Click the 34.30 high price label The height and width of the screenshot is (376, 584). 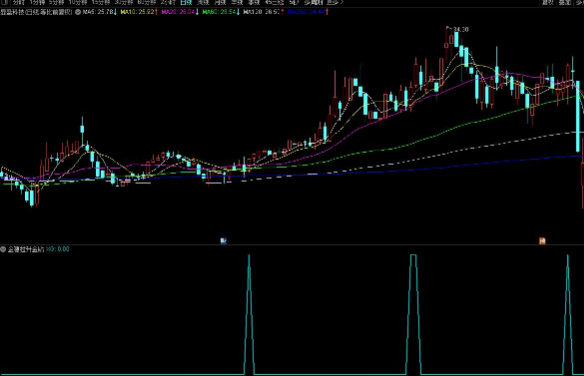pyautogui.click(x=461, y=29)
